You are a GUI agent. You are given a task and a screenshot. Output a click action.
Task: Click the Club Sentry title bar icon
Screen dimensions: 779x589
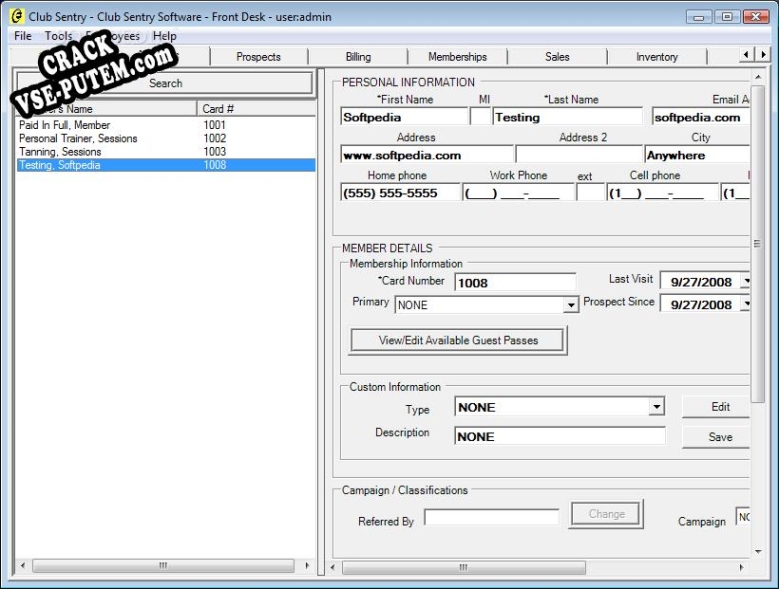[x=16, y=16]
